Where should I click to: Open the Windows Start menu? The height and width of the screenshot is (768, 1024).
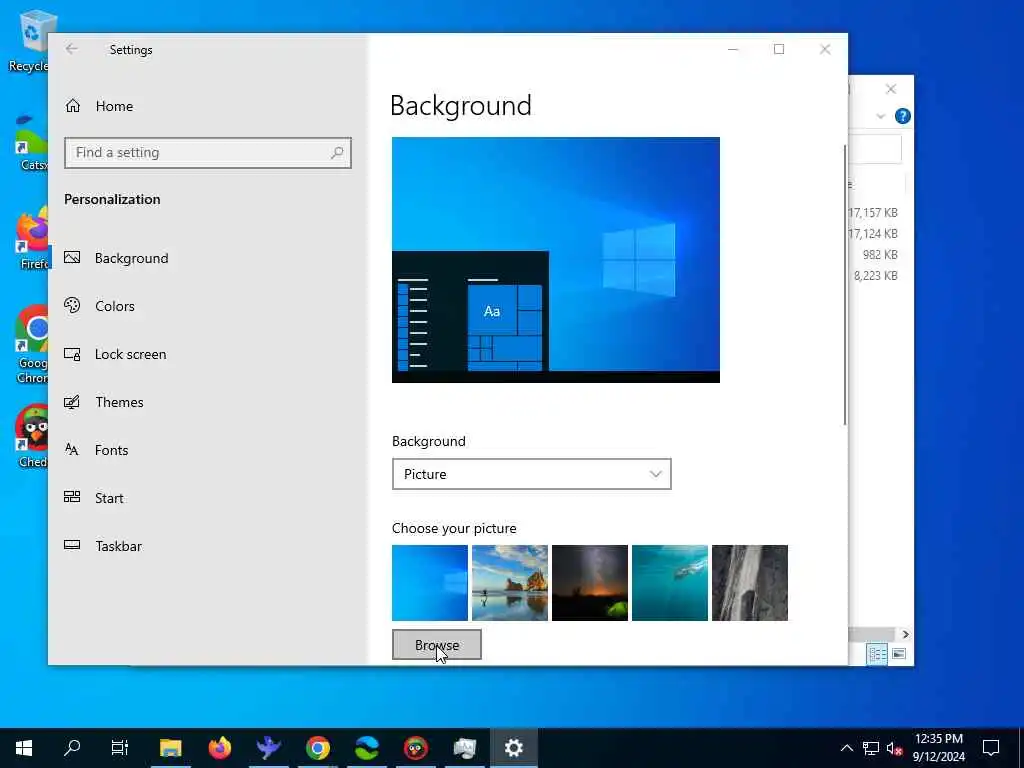click(x=24, y=748)
